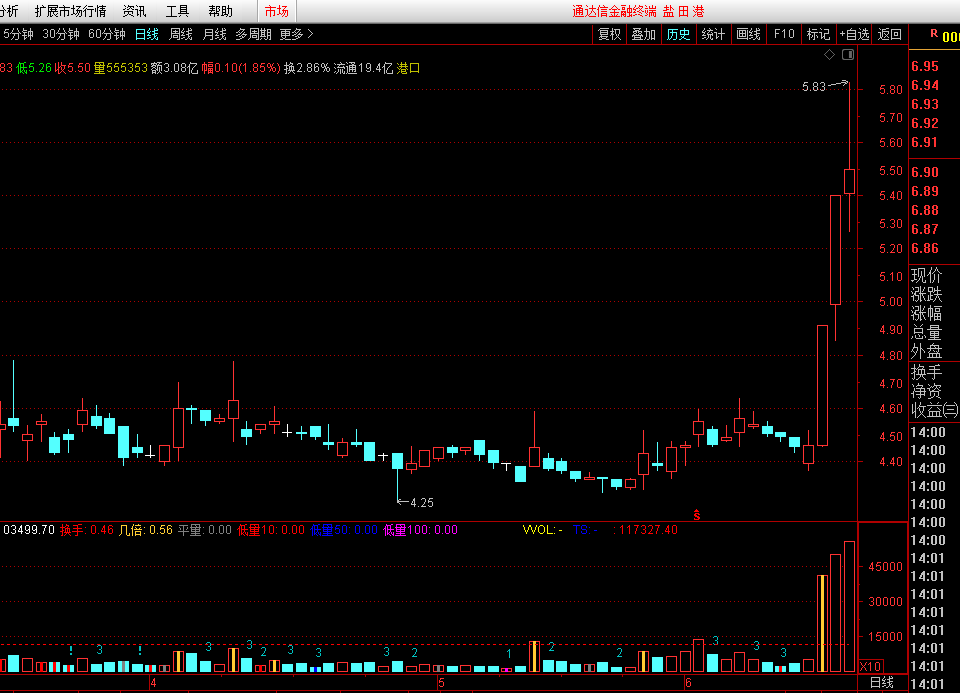The width and height of the screenshot is (960, 693).
Task: Activate the 画线 drawing tool
Action: [748, 34]
